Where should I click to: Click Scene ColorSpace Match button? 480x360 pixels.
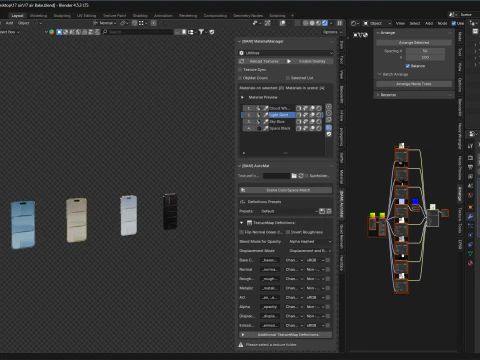coord(286,190)
